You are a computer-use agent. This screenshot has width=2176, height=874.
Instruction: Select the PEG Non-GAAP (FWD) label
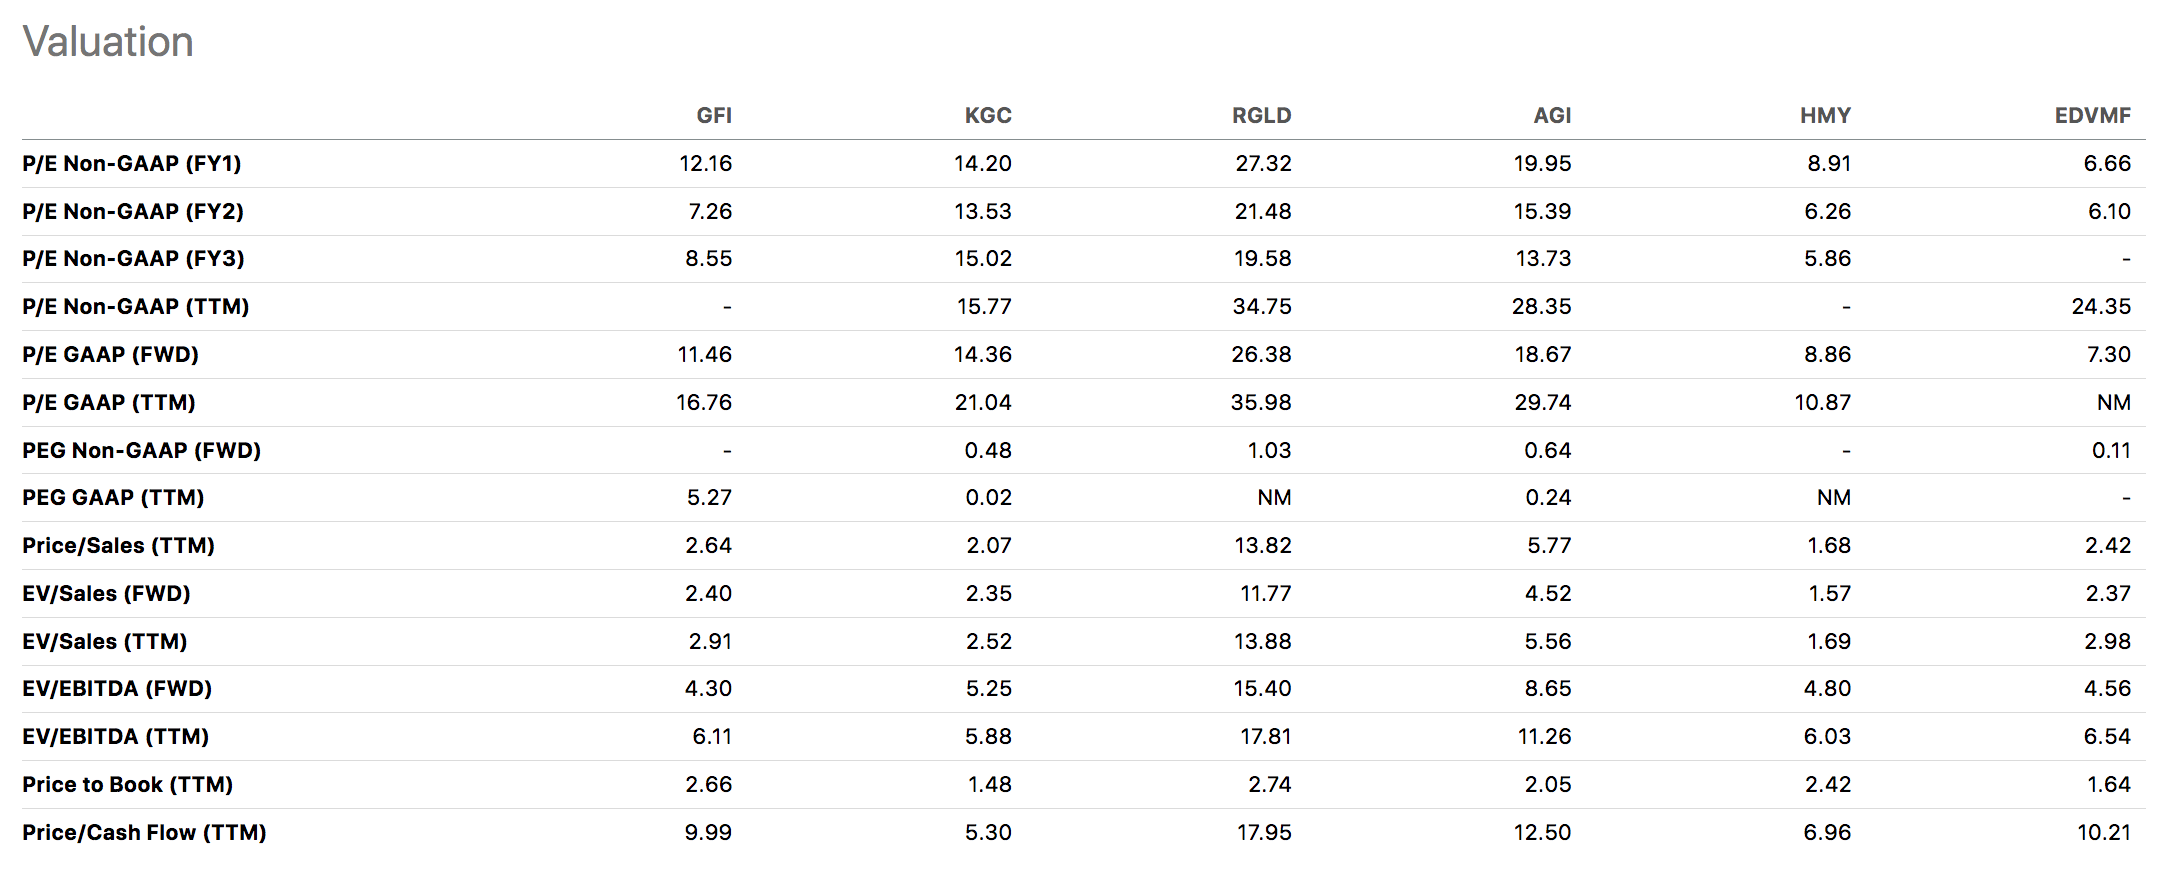tap(142, 451)
